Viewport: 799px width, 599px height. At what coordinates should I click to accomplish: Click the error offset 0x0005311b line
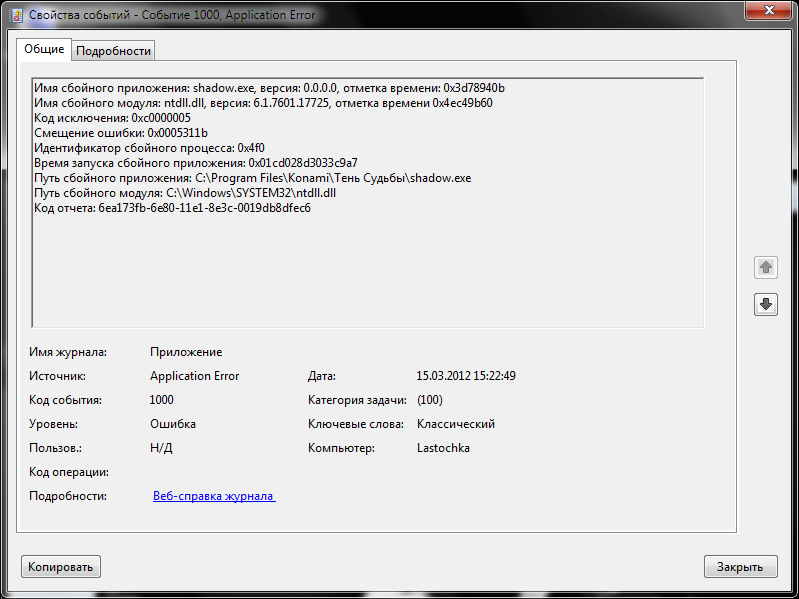point(121,133)
